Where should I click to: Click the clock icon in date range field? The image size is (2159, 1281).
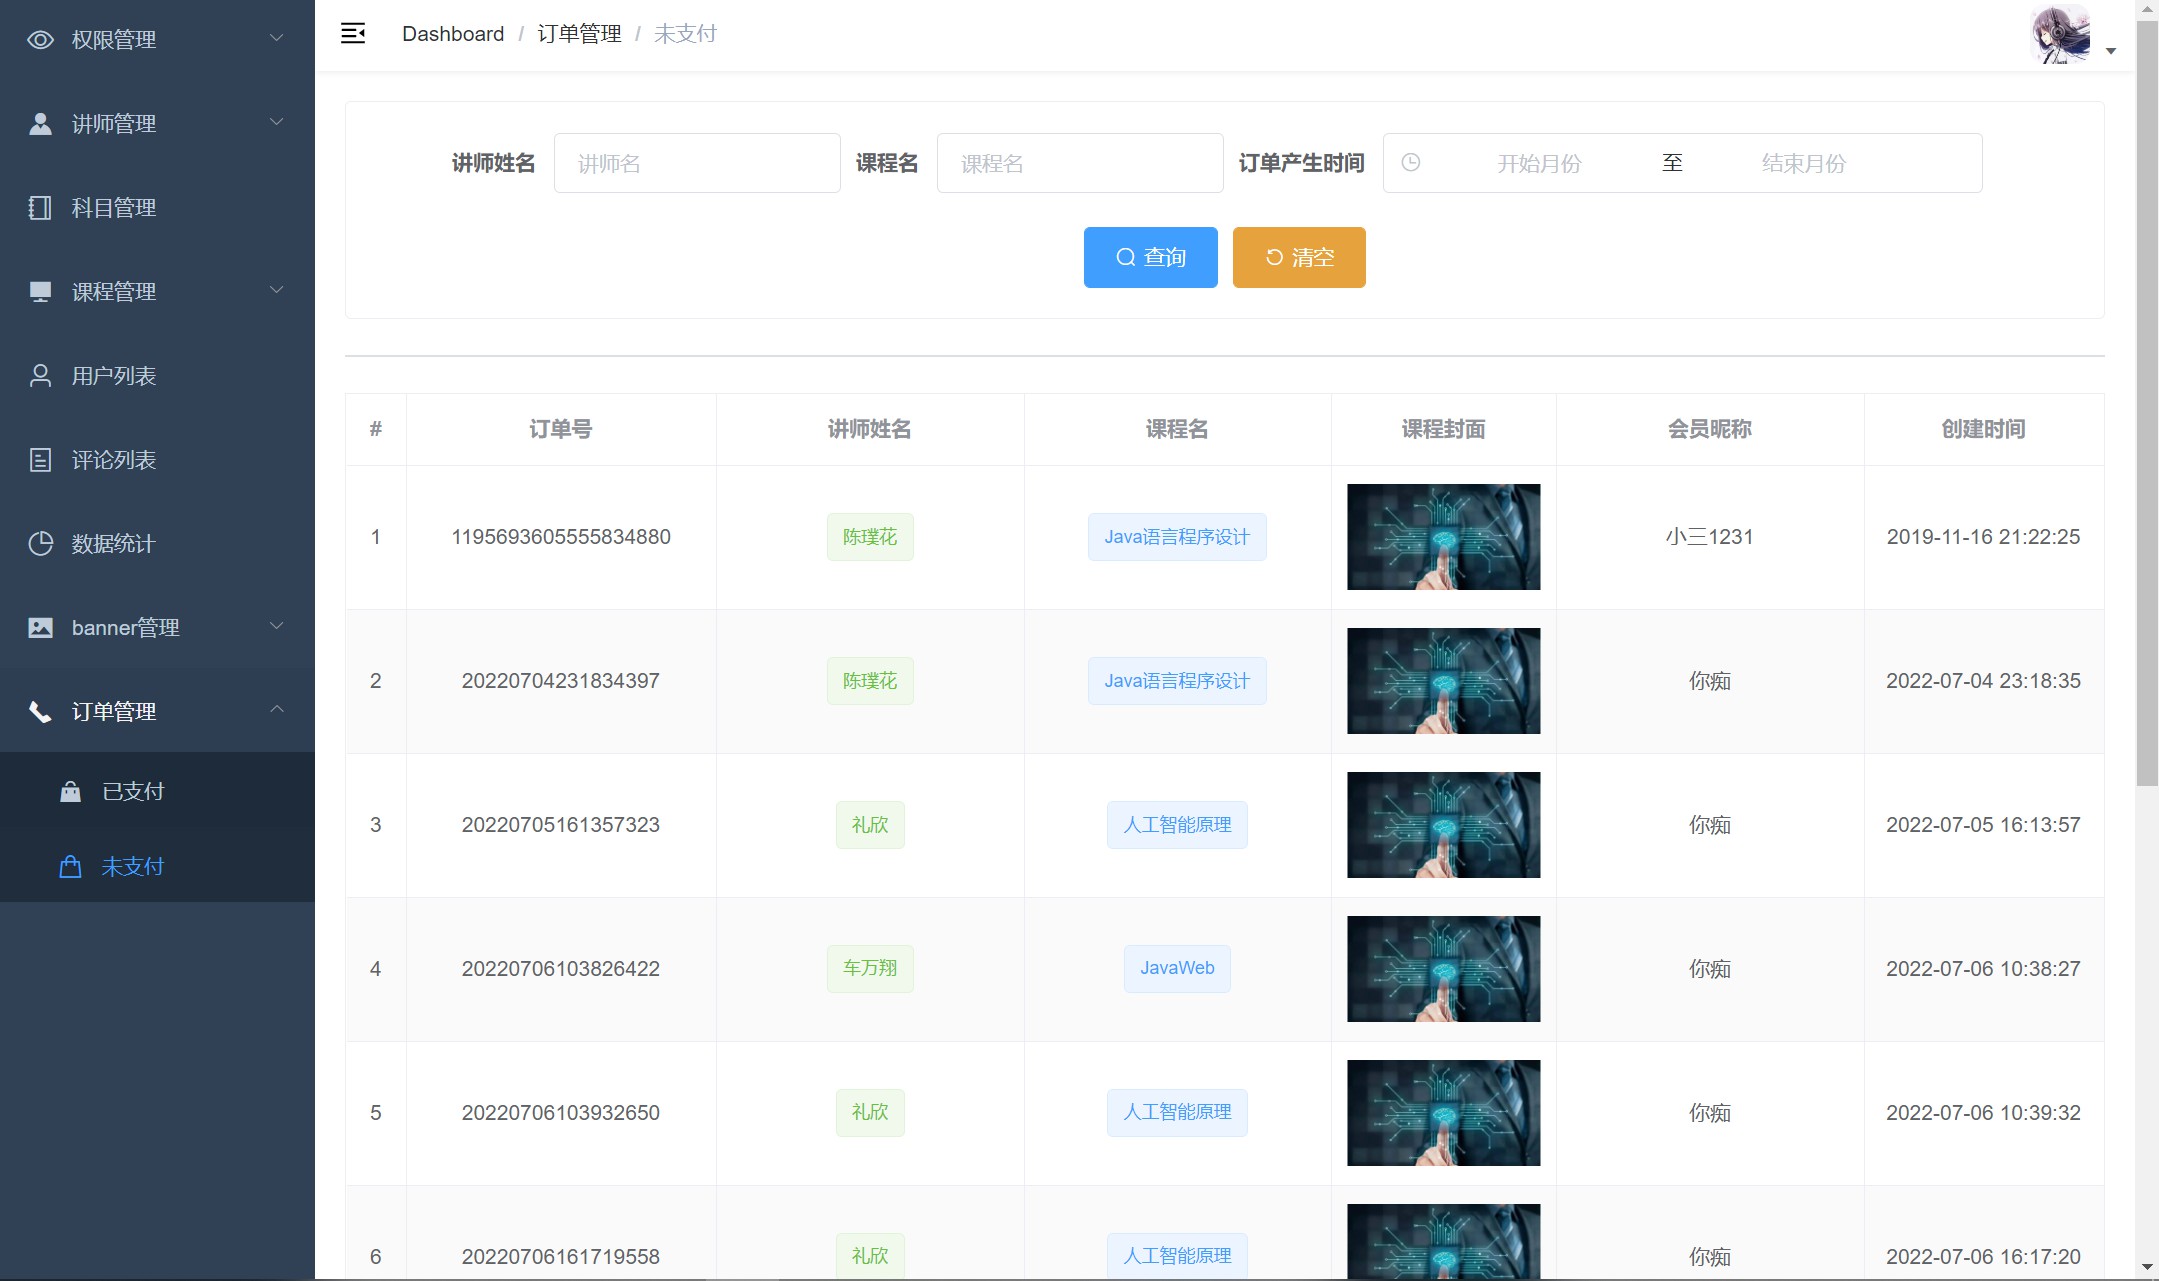(x=1411, y=163)
